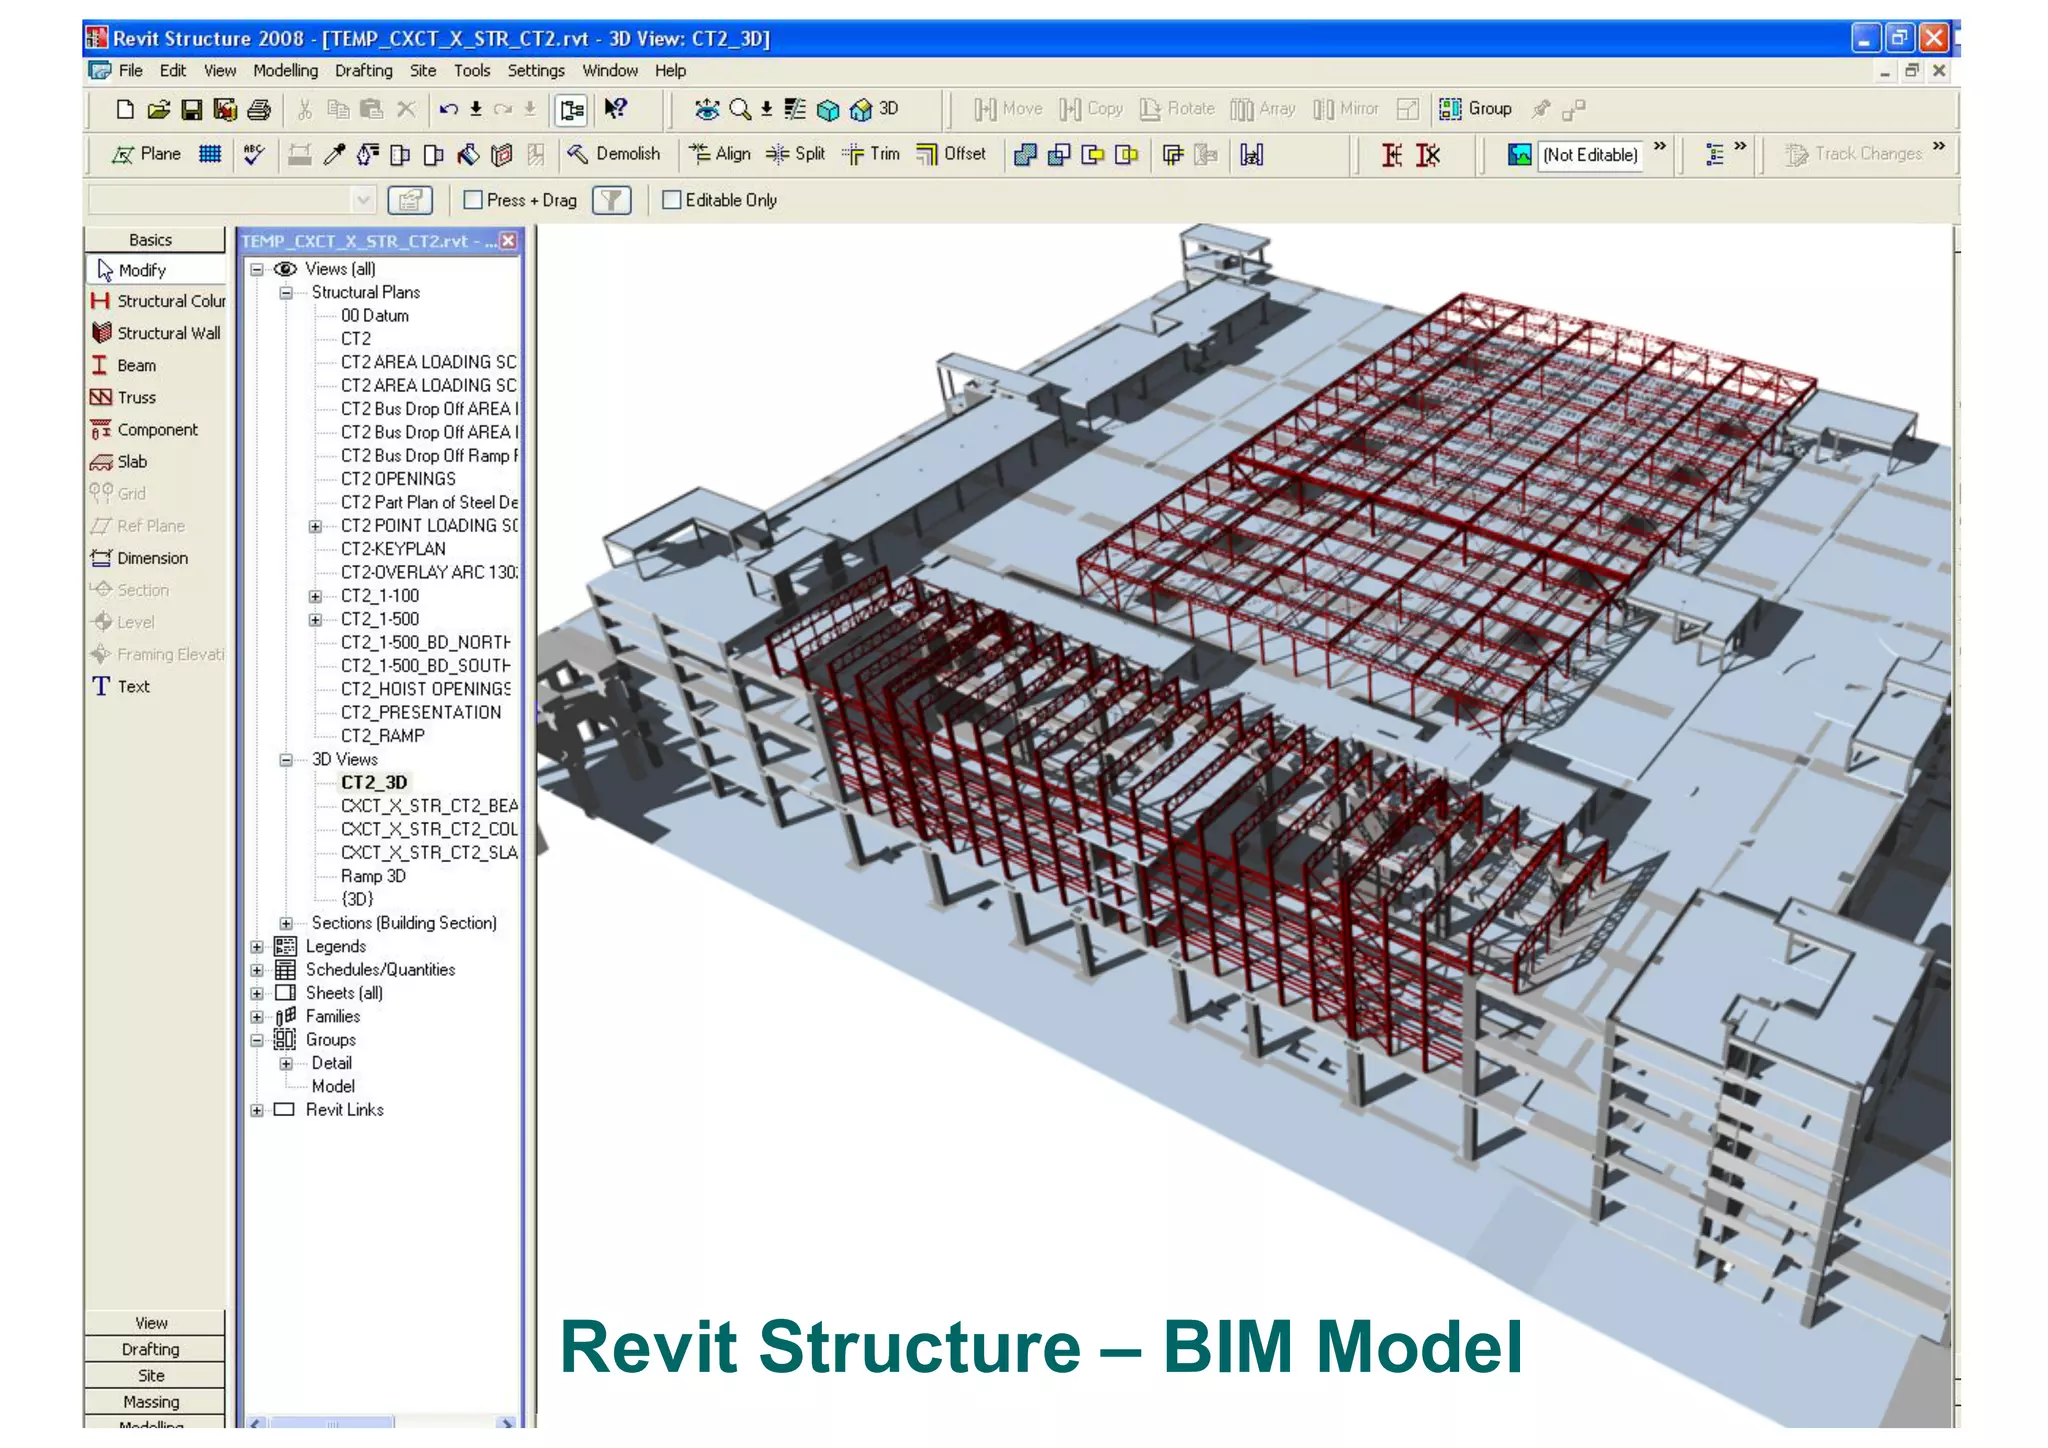The image size is (2048, 1448).
Task: Expand the Schedules/Quantities node
Action: (x=257, y=970)
